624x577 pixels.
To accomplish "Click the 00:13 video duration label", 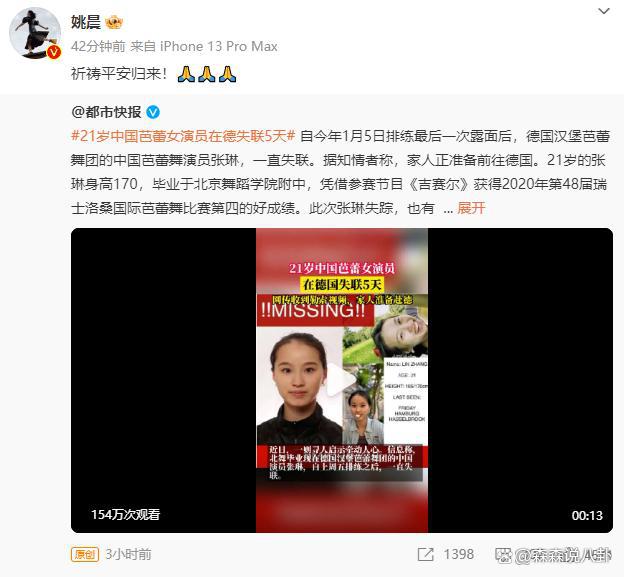I will [x=587, y=515].
